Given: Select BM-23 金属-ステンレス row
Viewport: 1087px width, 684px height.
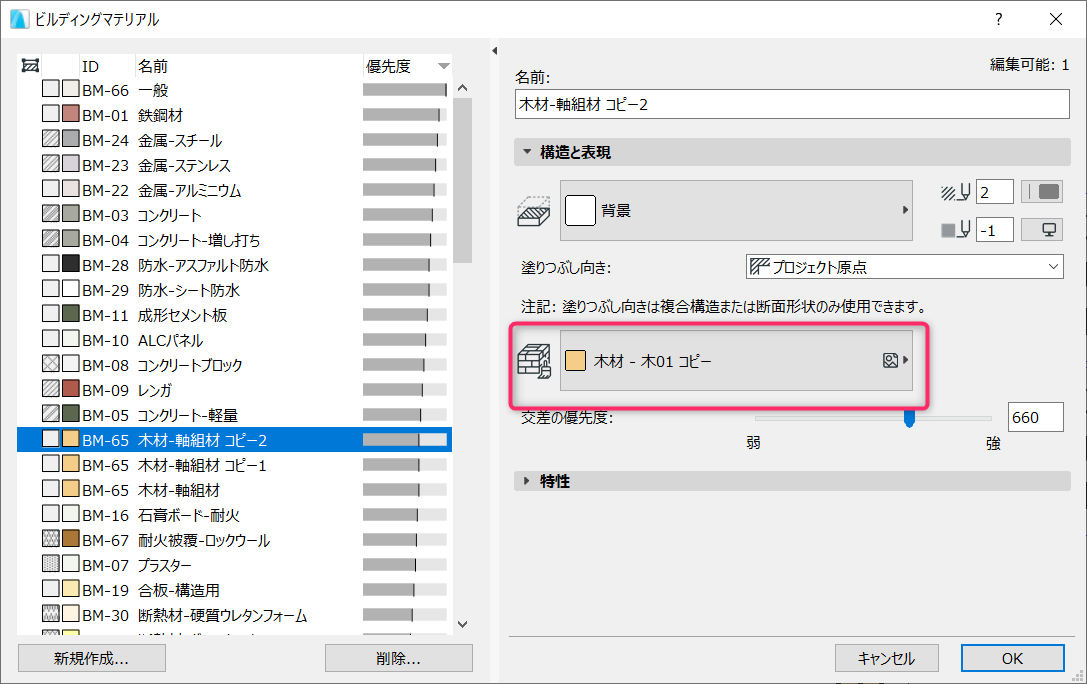Looking at the screenshot, I should [x=234, y=165].
